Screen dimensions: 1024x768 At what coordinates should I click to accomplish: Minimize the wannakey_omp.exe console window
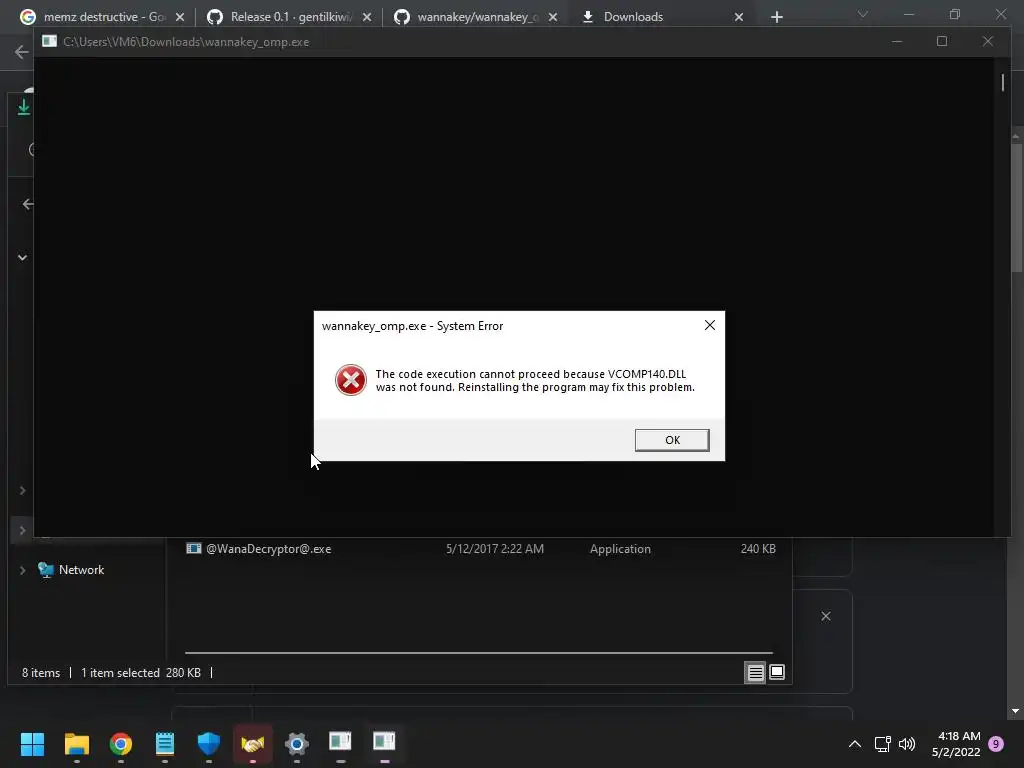pos(897,42)
